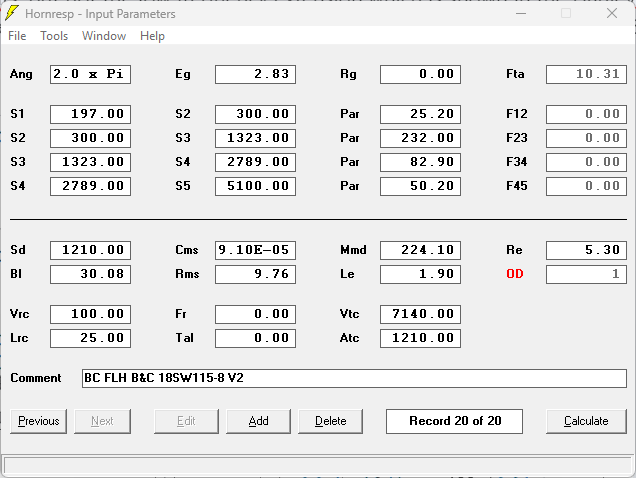This screenshot has height=478, width=636.
Task: Click the S5 field with 5100.00
Action: 256,186
